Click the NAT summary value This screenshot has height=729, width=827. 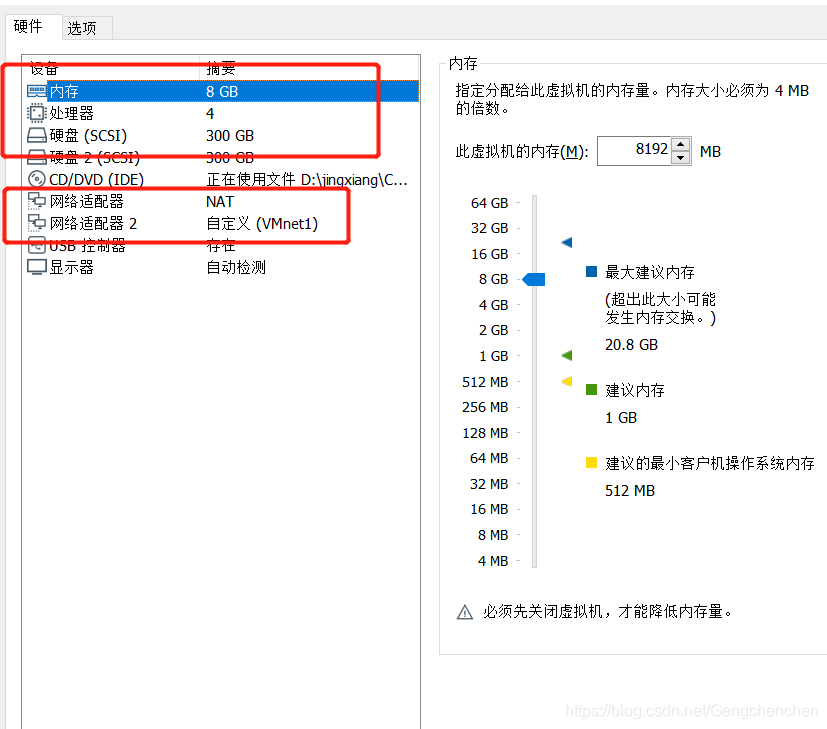(x=219, y=202)
